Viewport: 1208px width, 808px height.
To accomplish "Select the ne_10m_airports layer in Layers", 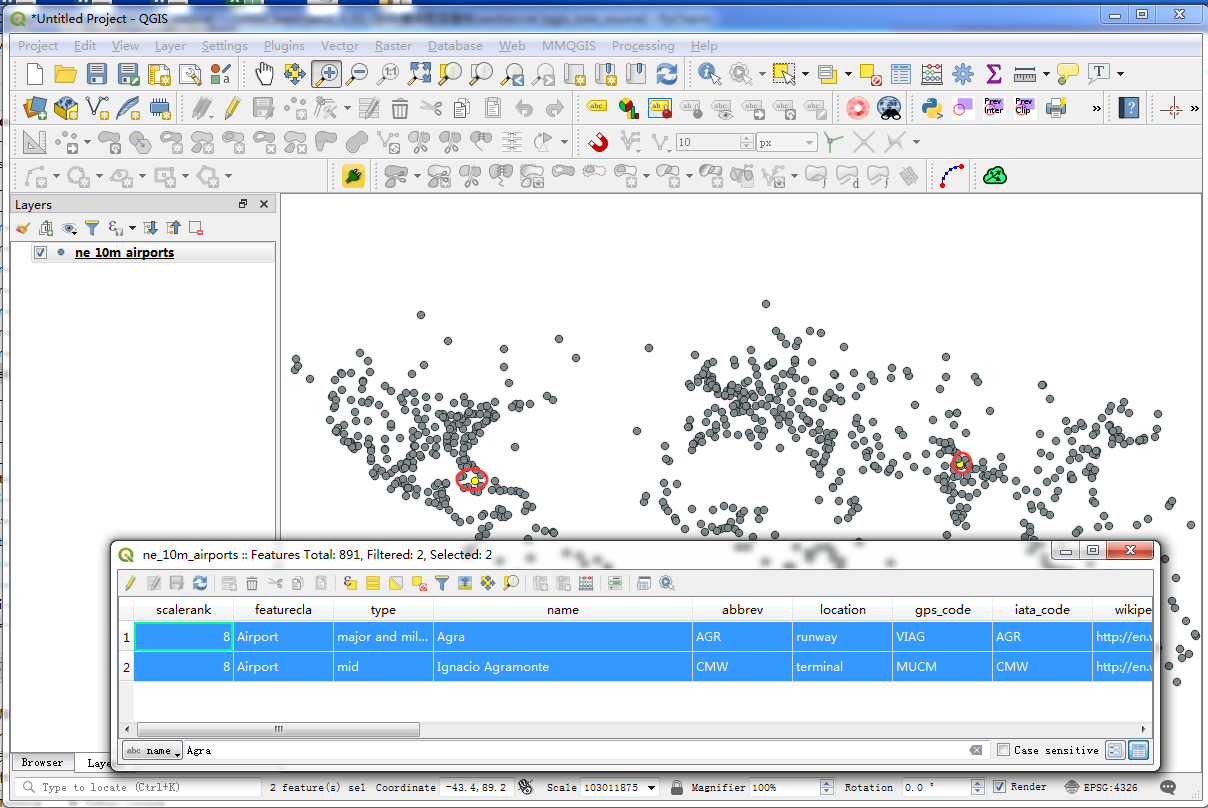I will pyautogui.click(x=124, y=253).
